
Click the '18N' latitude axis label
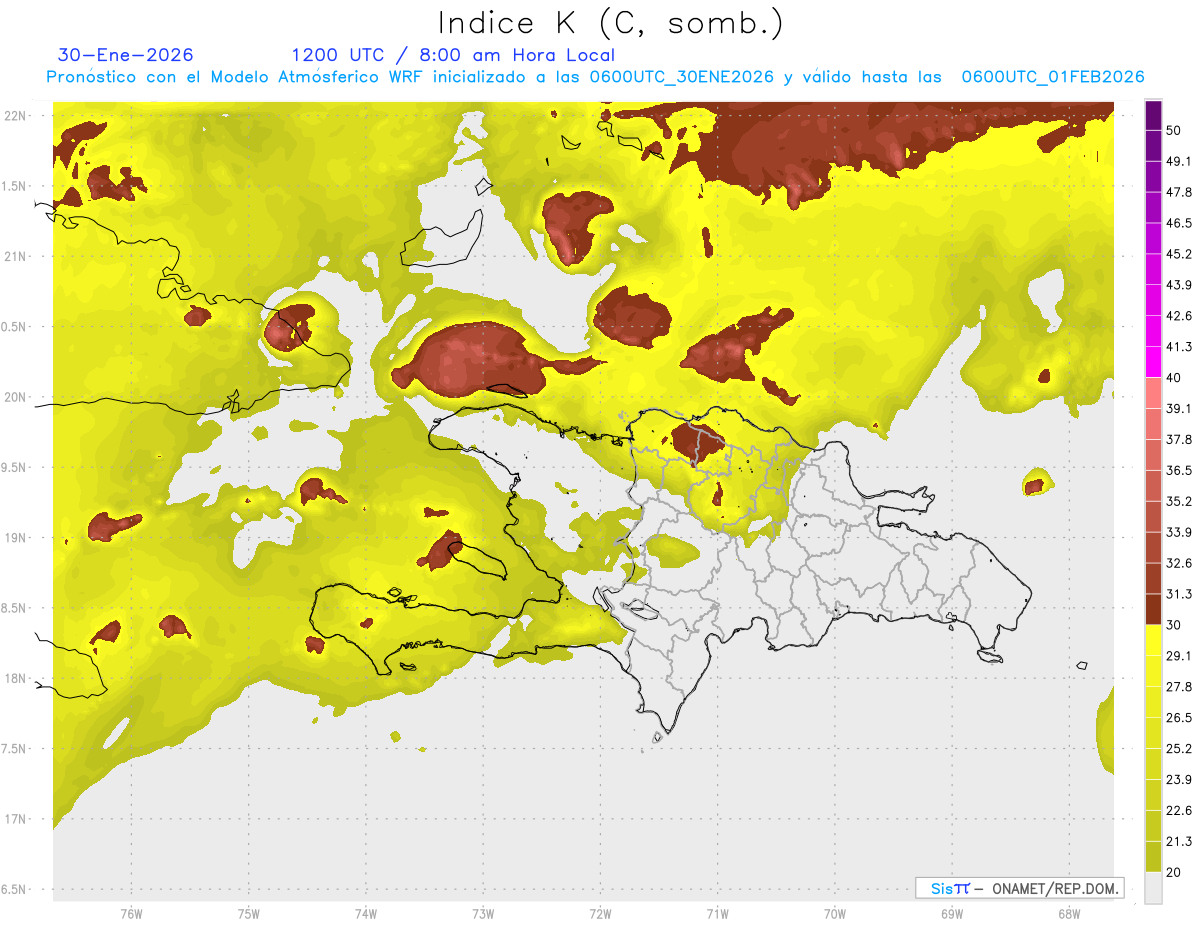(x=14, y=679)
